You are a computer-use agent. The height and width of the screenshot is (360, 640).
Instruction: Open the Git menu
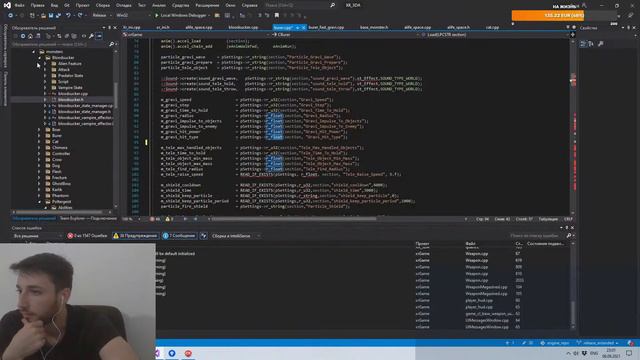point(66,5)
